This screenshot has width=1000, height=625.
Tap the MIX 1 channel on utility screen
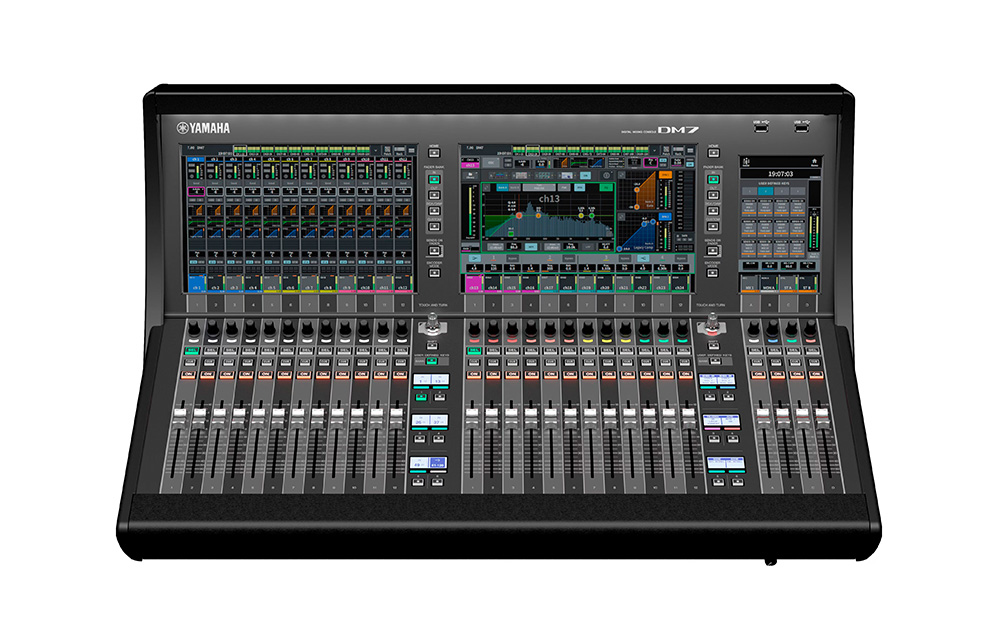click(750, 286)
